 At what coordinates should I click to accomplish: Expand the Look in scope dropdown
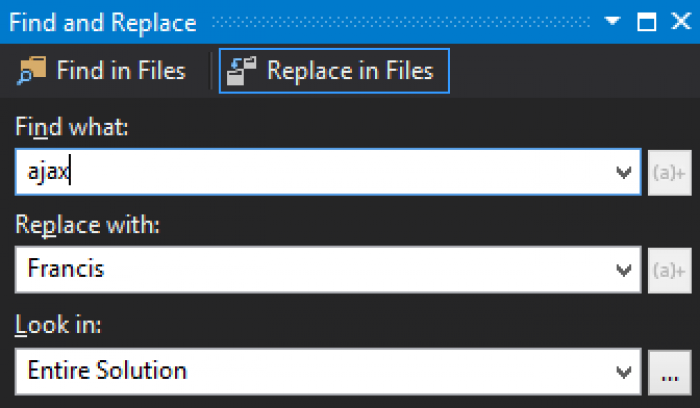[624, 372]
